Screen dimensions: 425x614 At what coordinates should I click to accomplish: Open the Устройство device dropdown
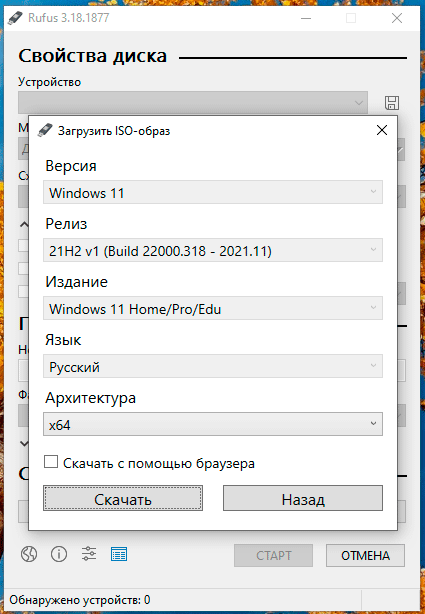(193, 103)
